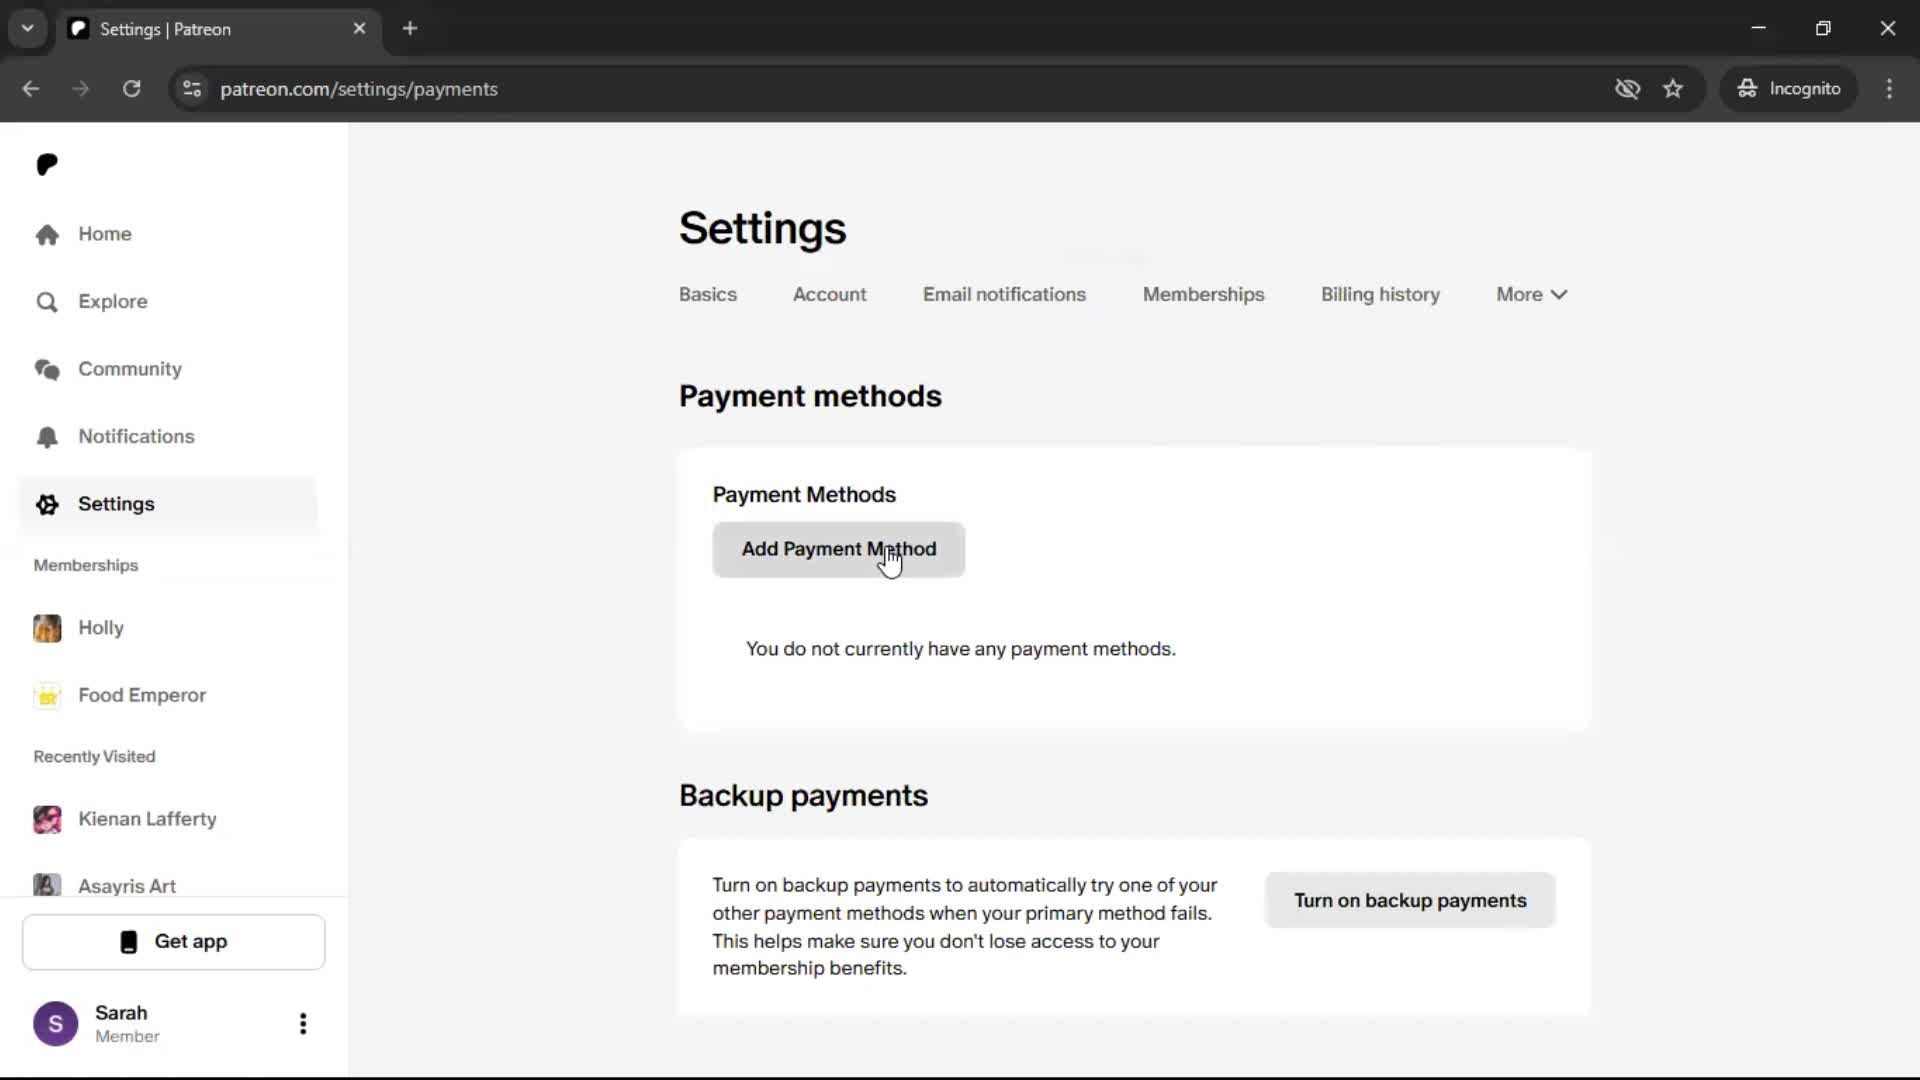1920x1080 pixels.
Task: Open Explore in sidebar
Action: click(168, 302)
